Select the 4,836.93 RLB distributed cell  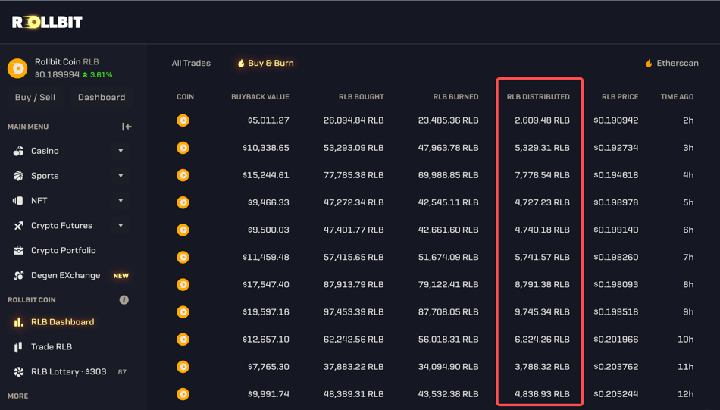(542, 394)
